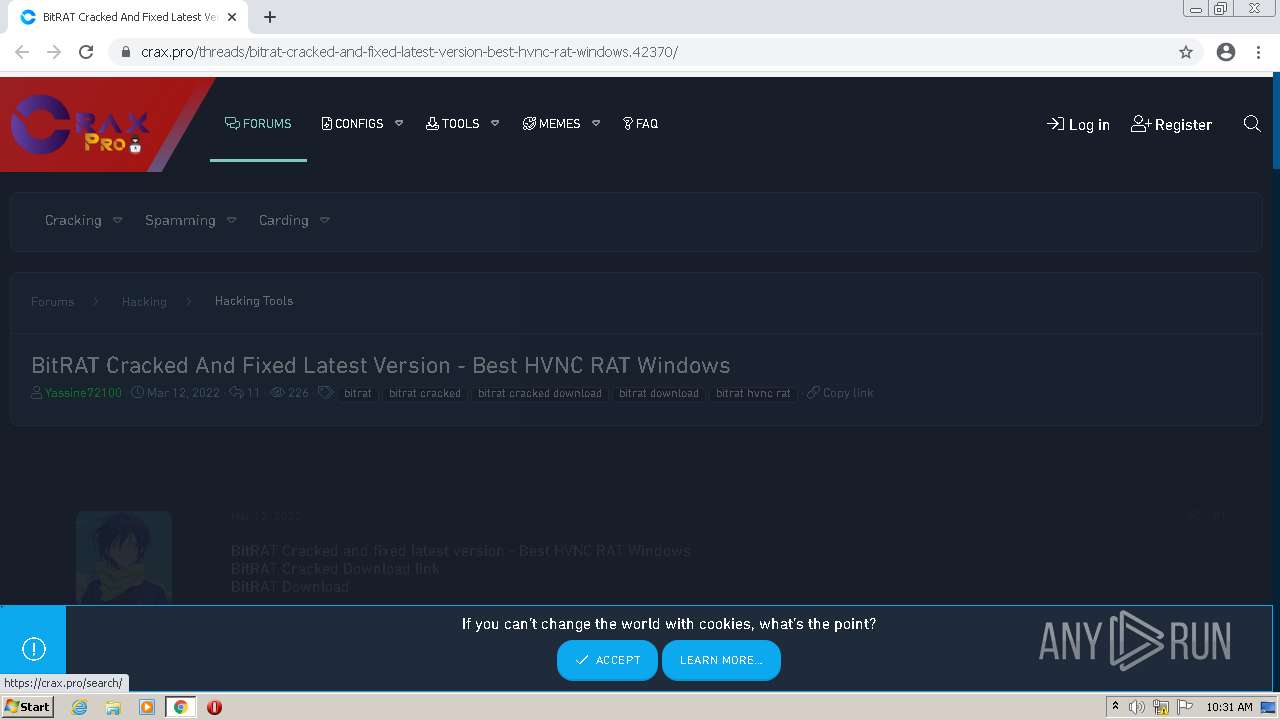1280x720 pixels.
Task: Open Internet Explorer from the taskbar
Action: pos(80,707)
